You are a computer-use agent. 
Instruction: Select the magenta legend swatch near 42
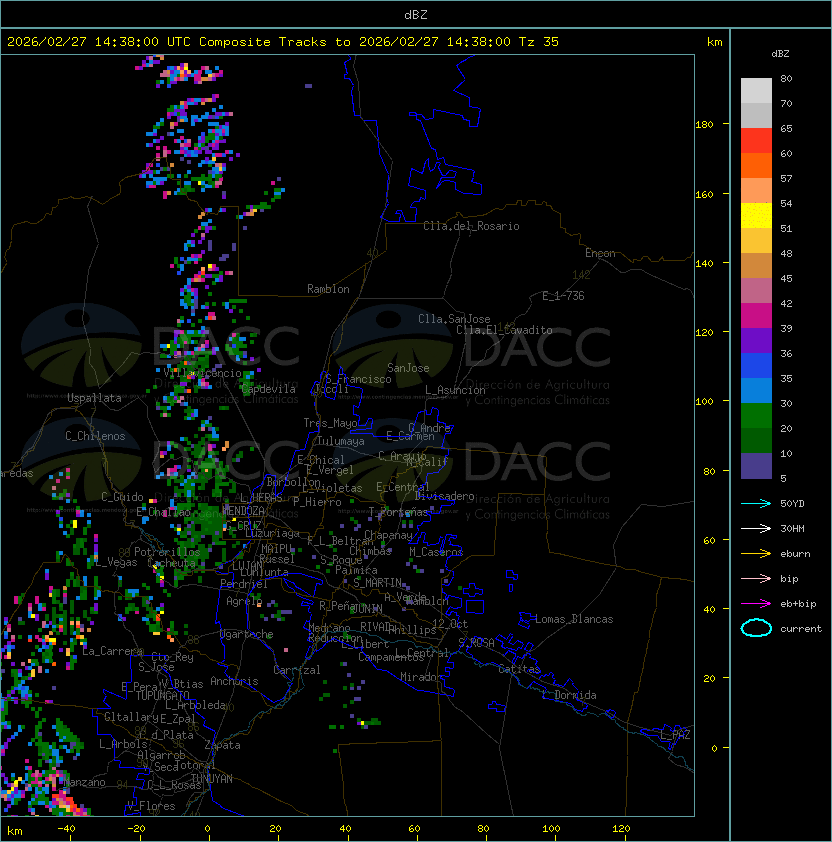[756, 315]
